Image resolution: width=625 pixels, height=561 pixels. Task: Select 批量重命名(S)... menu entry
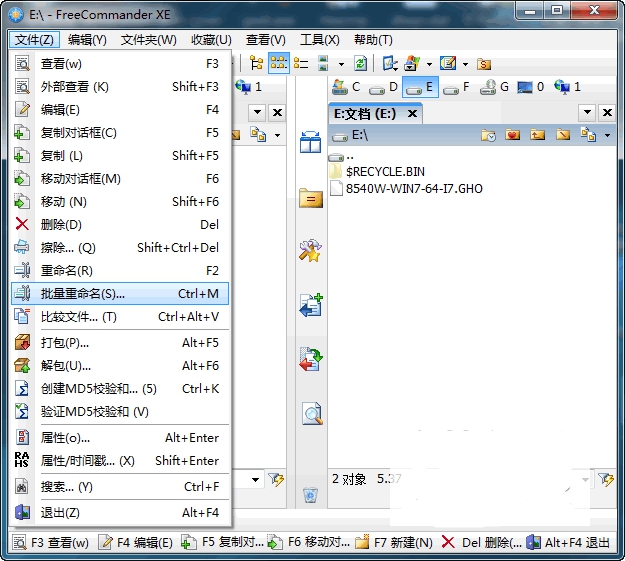pyautogui.click(x=120, y=294)
